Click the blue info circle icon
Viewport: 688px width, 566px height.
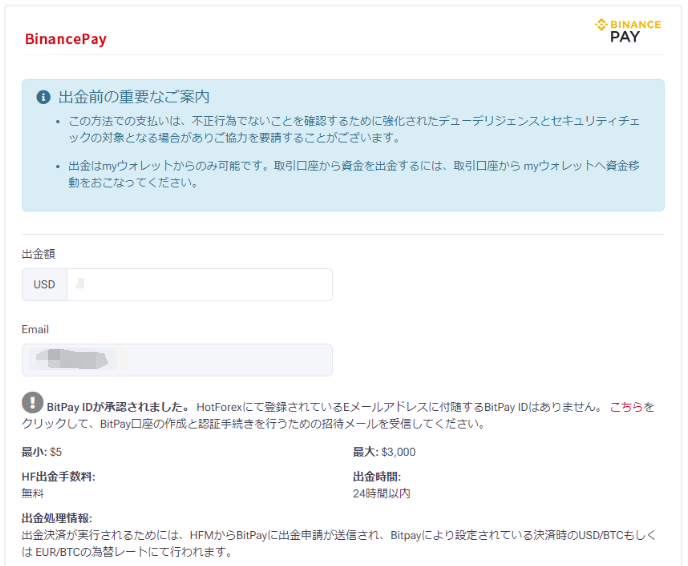[43, 97]
